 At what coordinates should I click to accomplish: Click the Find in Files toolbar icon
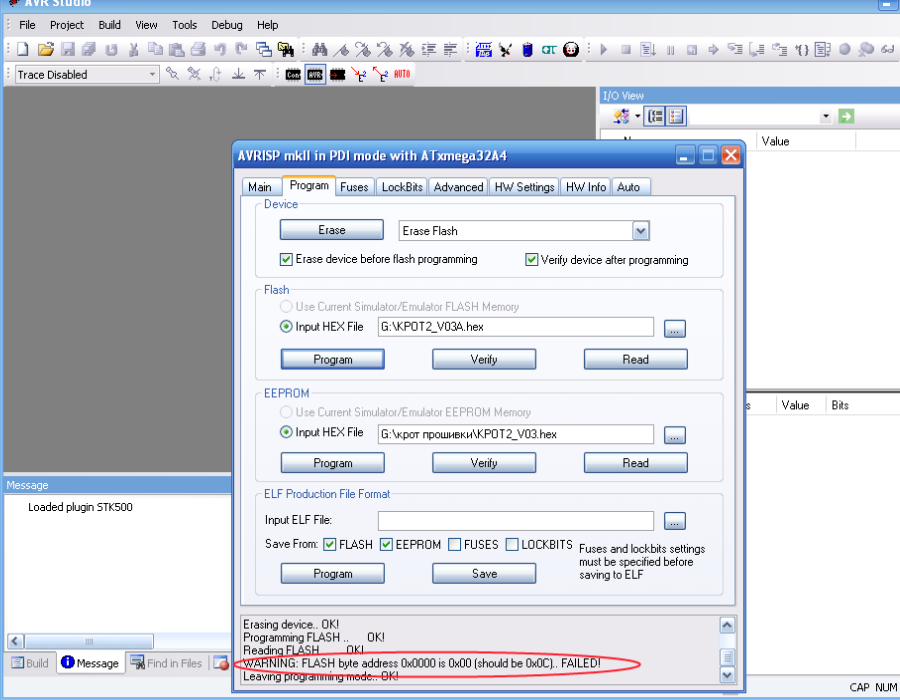pos(285,49)
